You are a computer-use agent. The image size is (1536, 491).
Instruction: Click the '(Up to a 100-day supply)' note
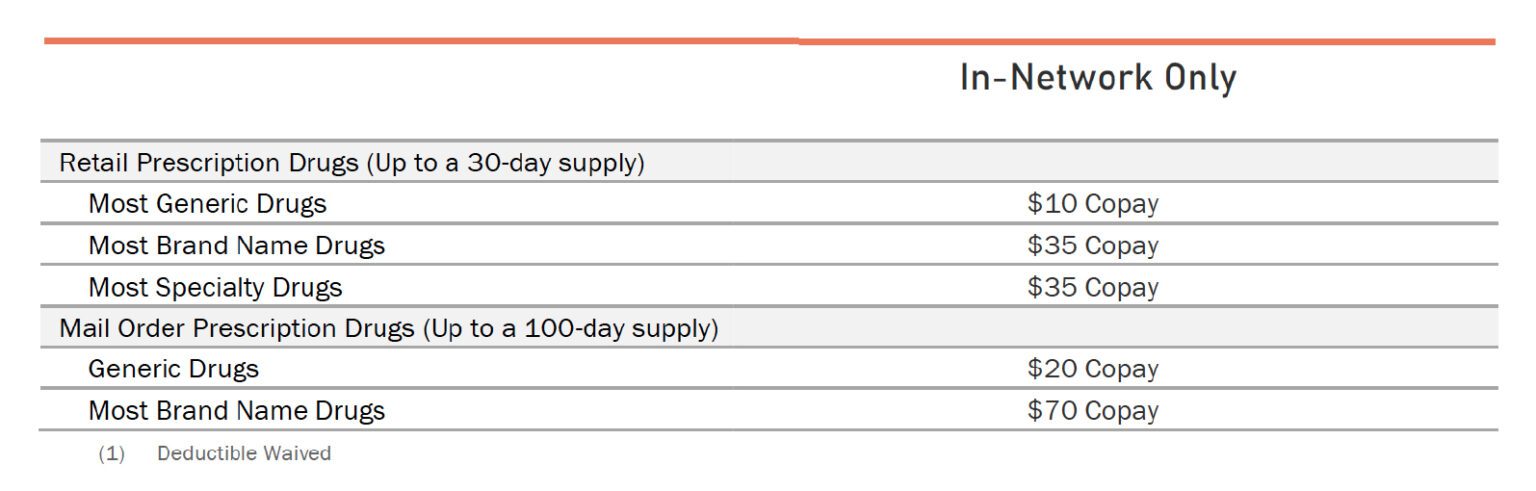coord(570,328)
